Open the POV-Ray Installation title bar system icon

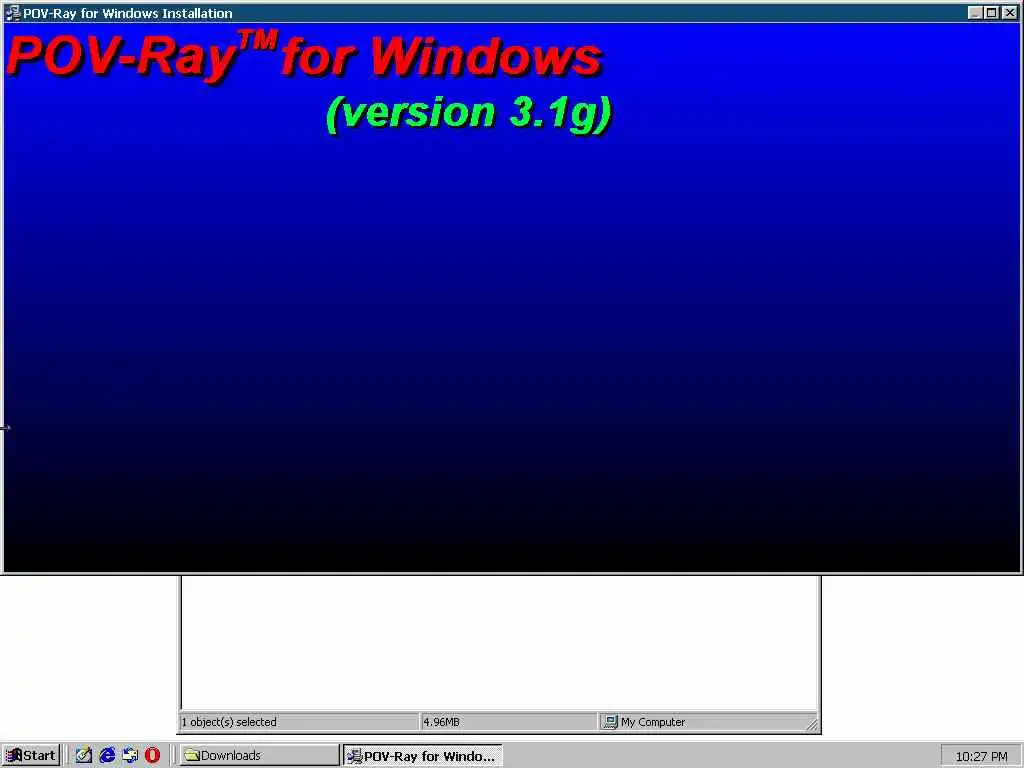12,12
